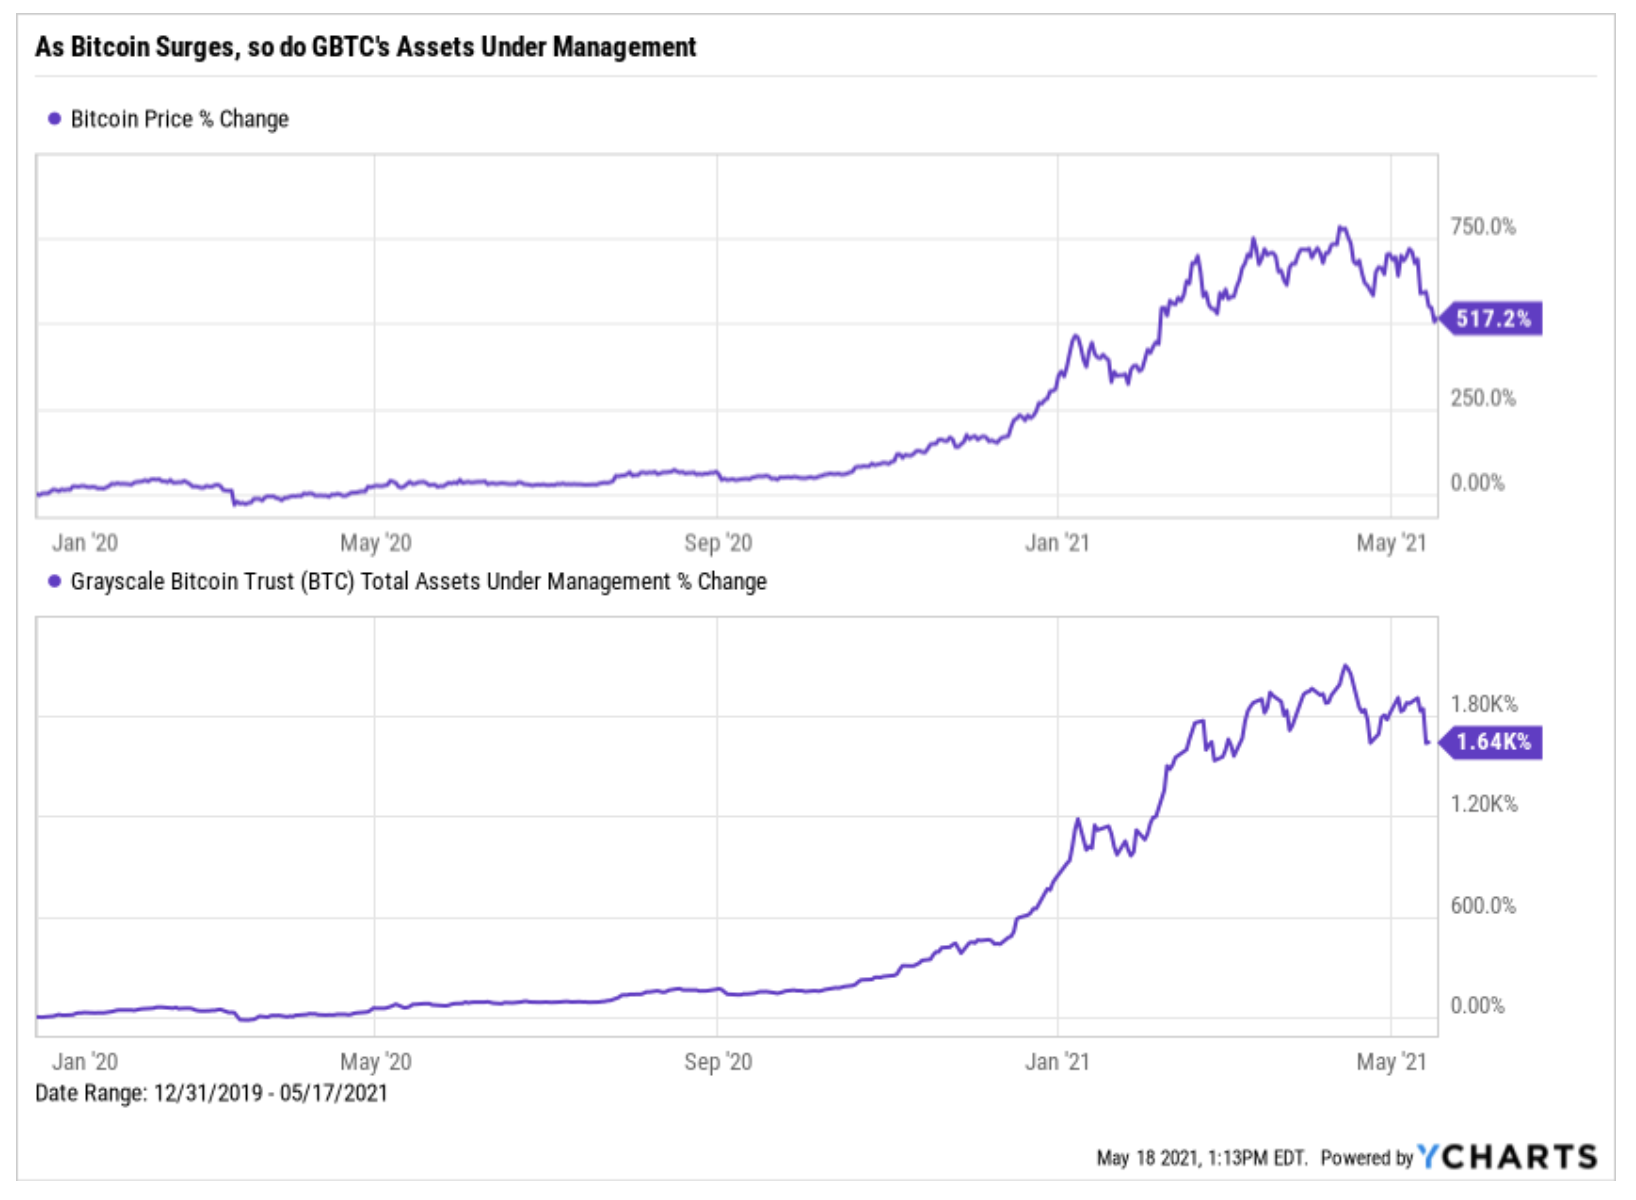Click the 'May 18 2021, 1:13PM EDT.' timestamp
This screenshot has width=1636, height=1200.
[x=1202, y=1158]
